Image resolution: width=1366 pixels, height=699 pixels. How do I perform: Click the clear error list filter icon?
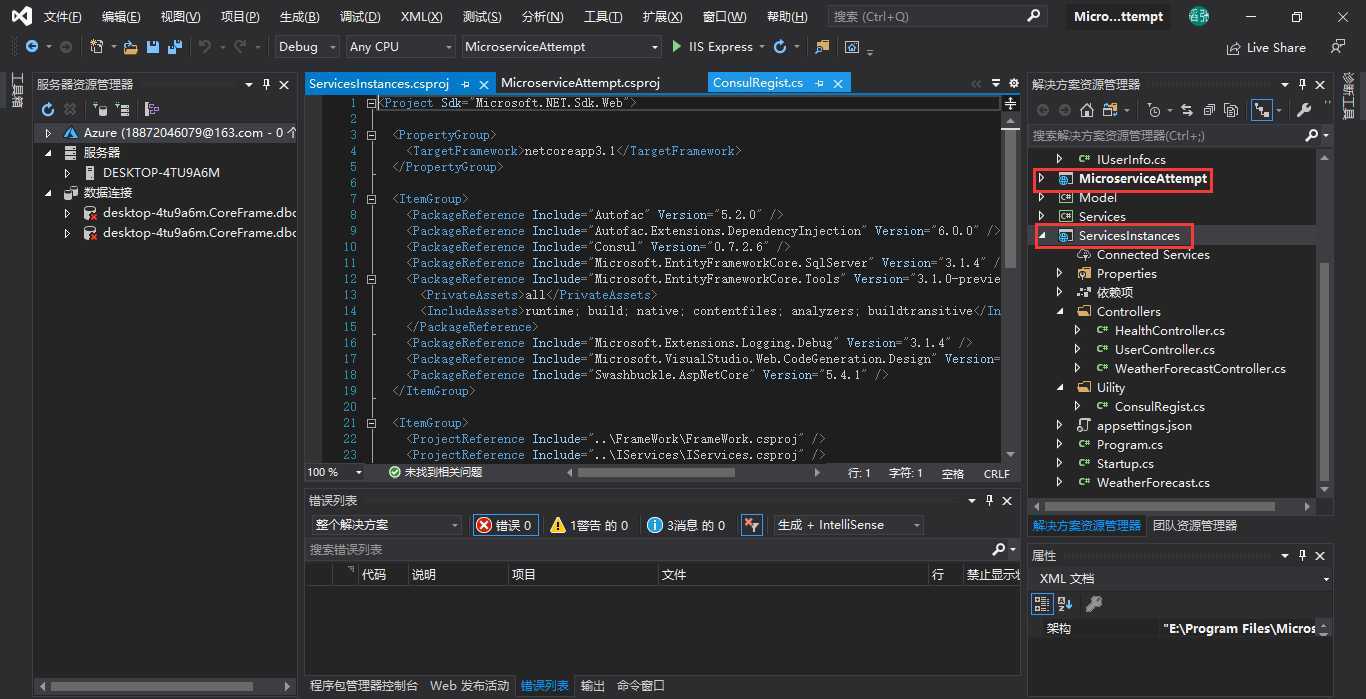pyautogui.click(x=752, y=525)
